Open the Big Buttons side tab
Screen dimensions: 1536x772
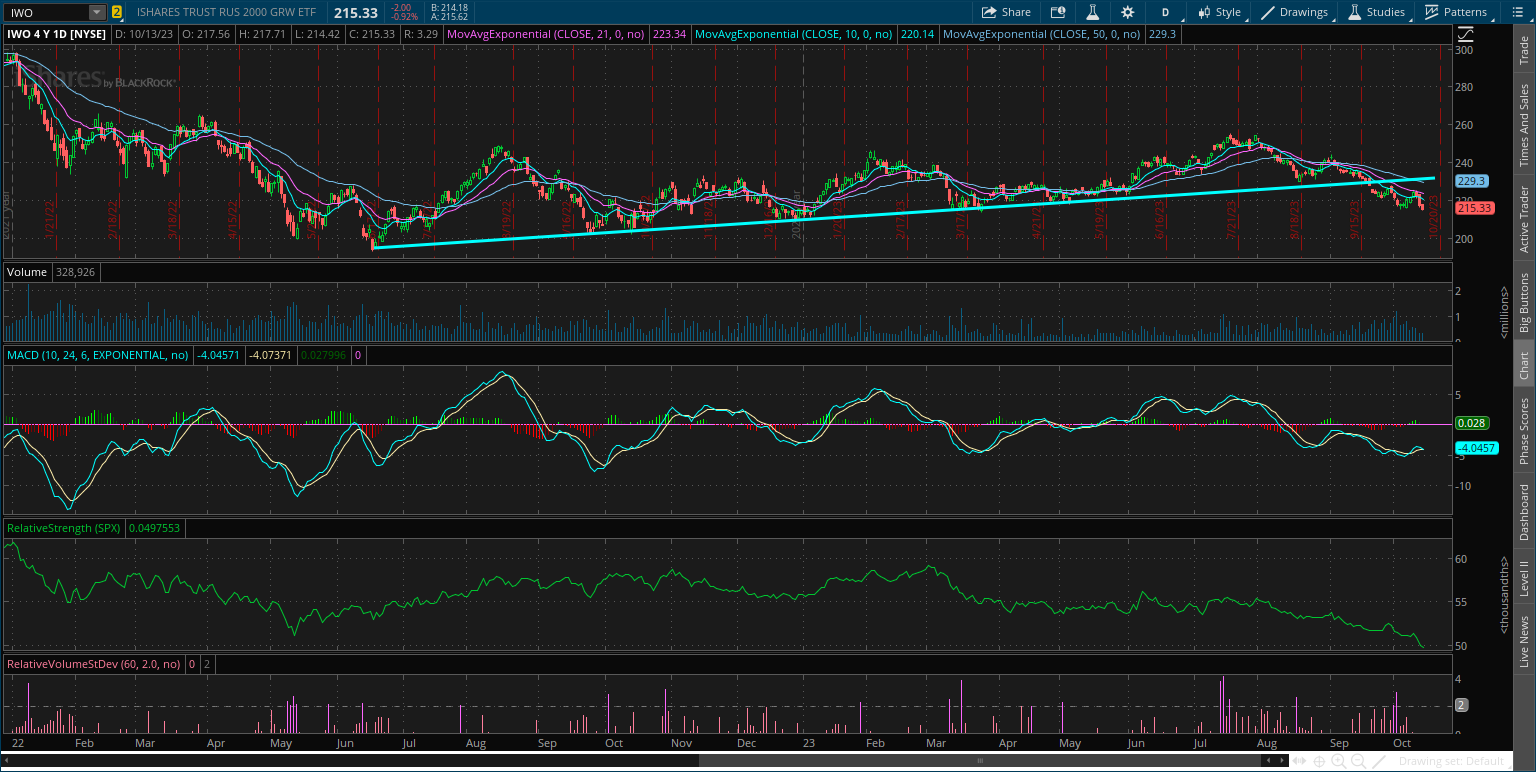pyautogui.click(x=1524, y=302)
